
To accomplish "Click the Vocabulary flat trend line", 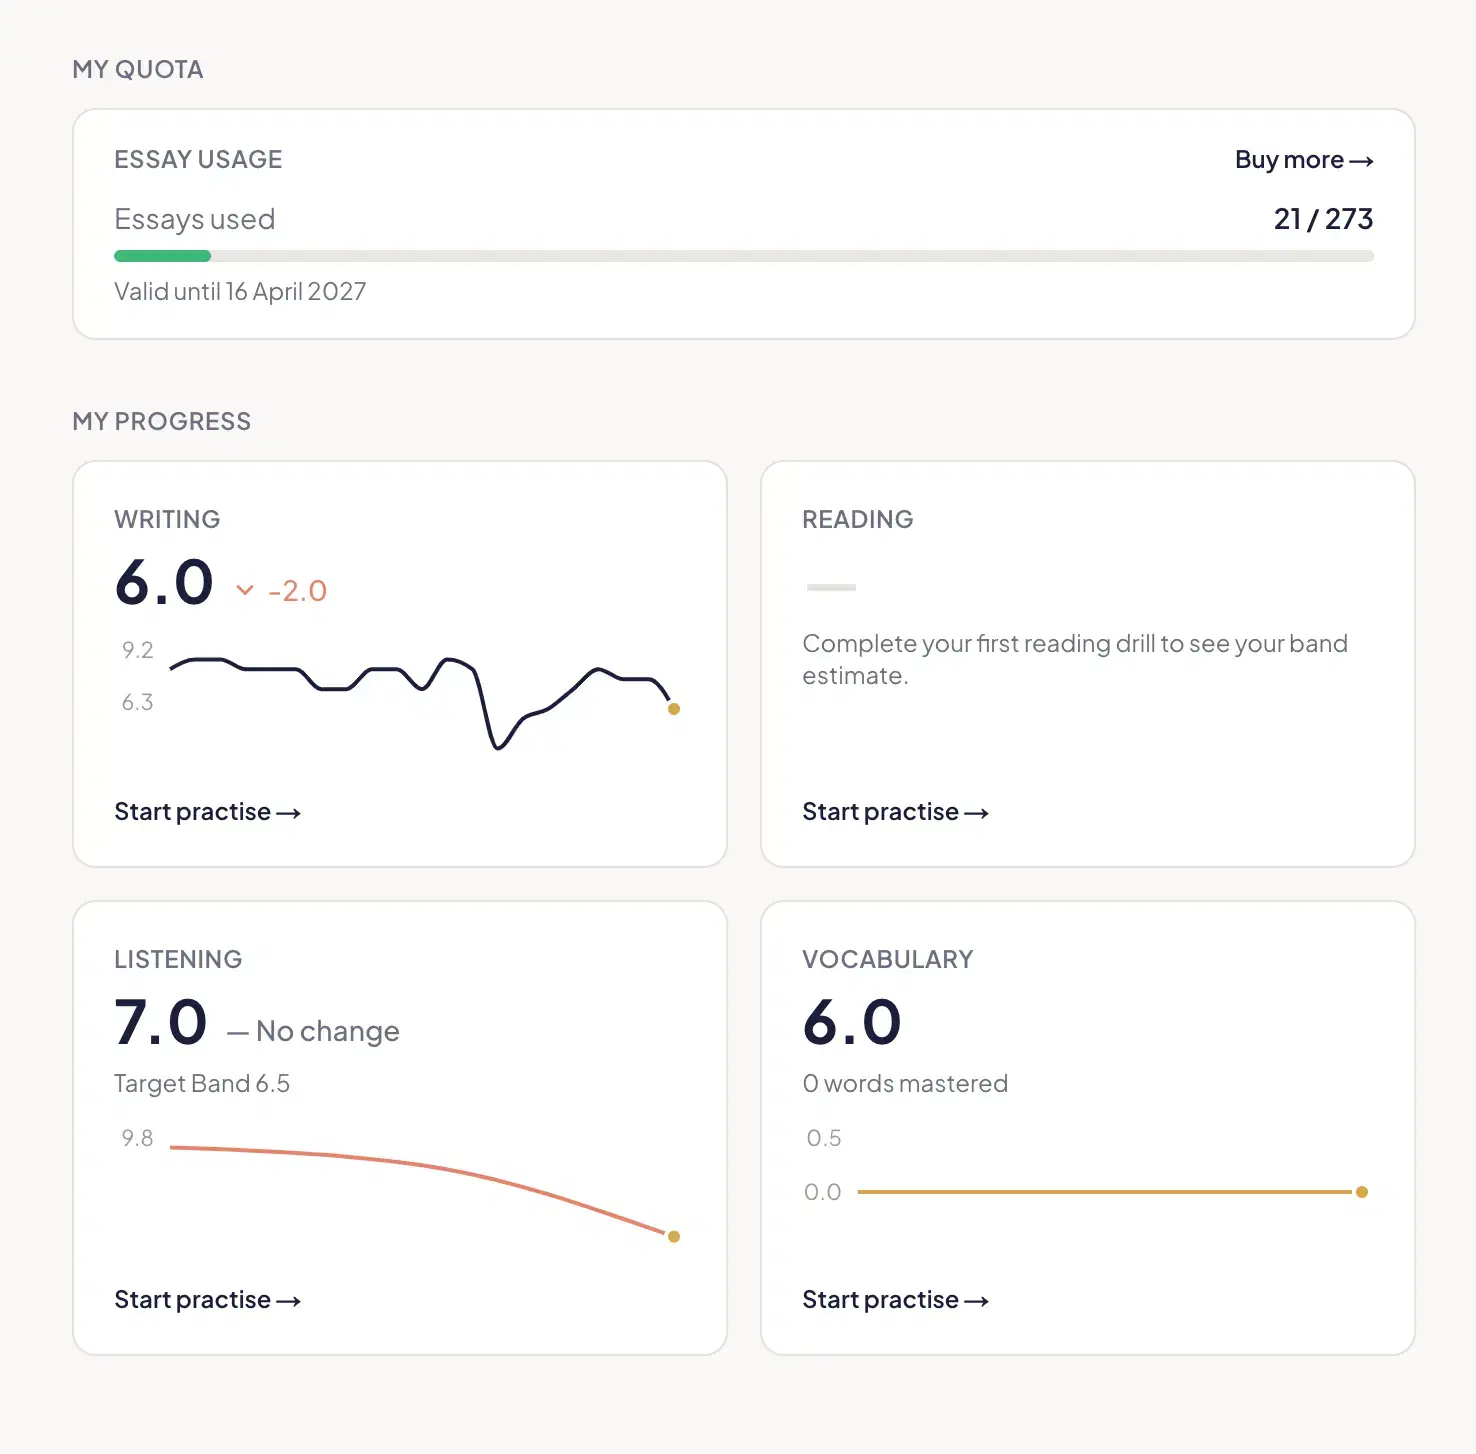I will click(x=1112, y=1192).
